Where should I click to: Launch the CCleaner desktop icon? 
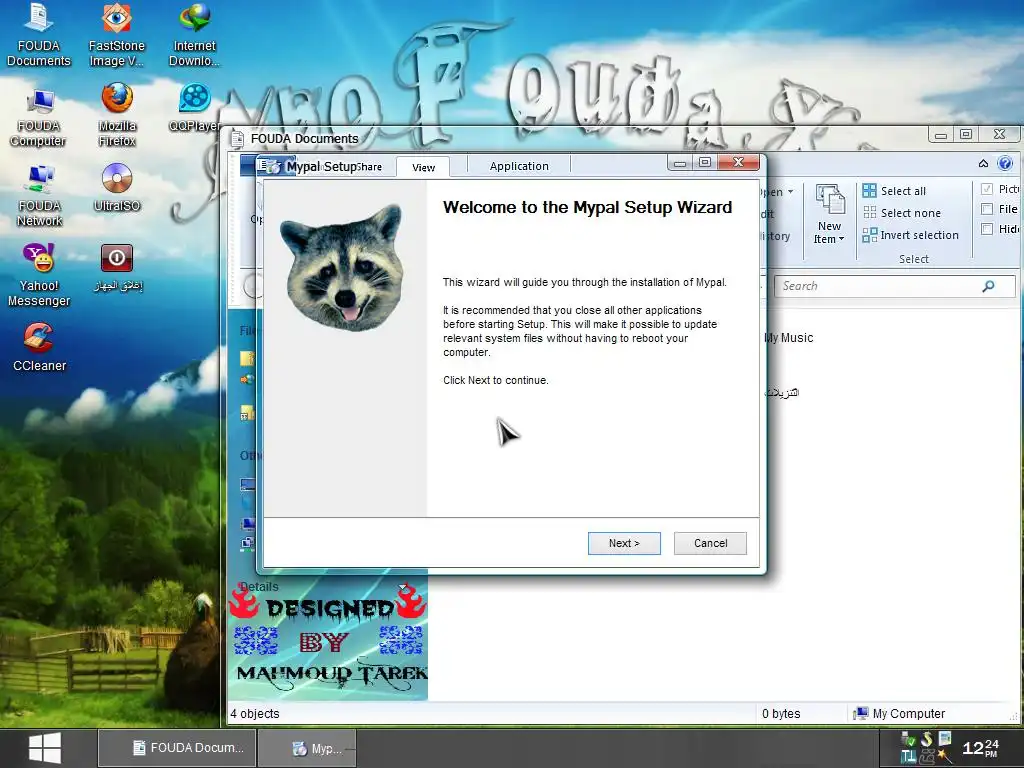click(x=39, y=347)
